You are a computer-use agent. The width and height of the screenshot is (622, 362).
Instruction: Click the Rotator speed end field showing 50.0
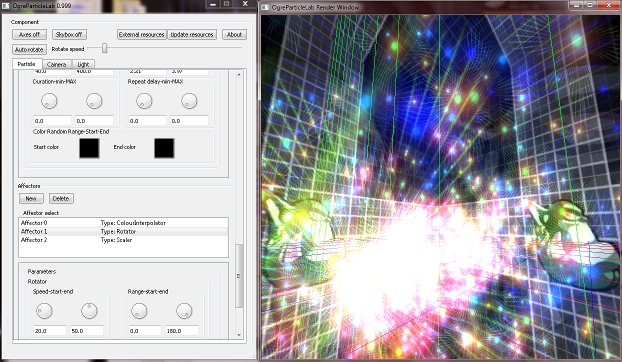(x=87, y=331)
